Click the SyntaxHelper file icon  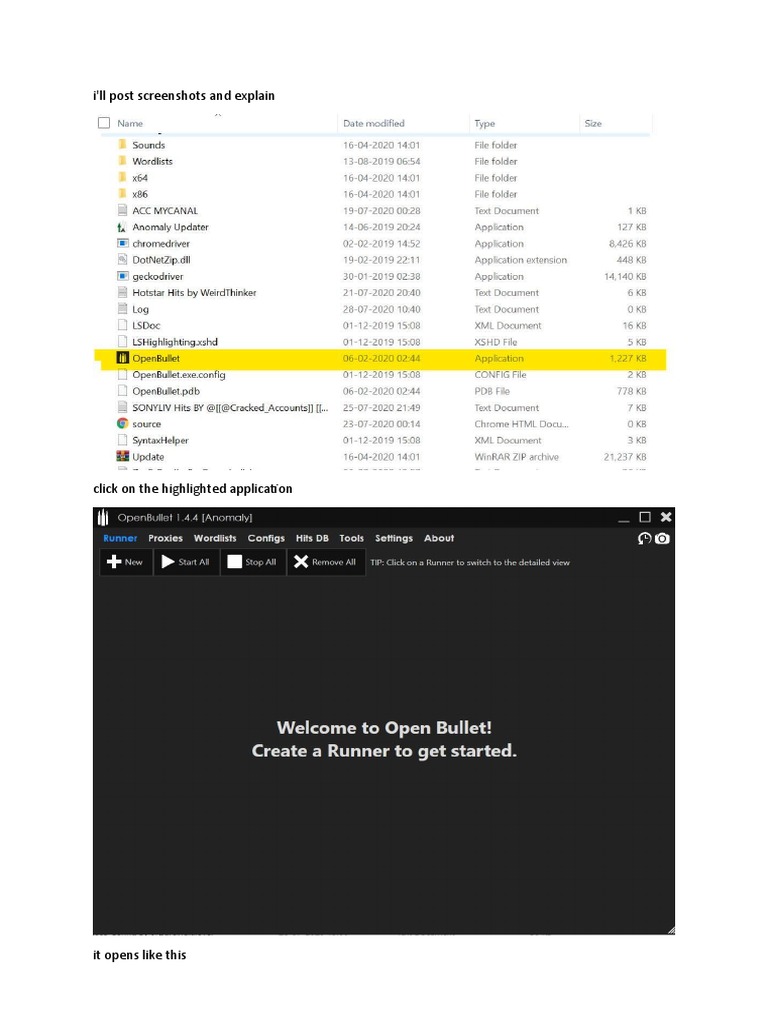[122, 440]
